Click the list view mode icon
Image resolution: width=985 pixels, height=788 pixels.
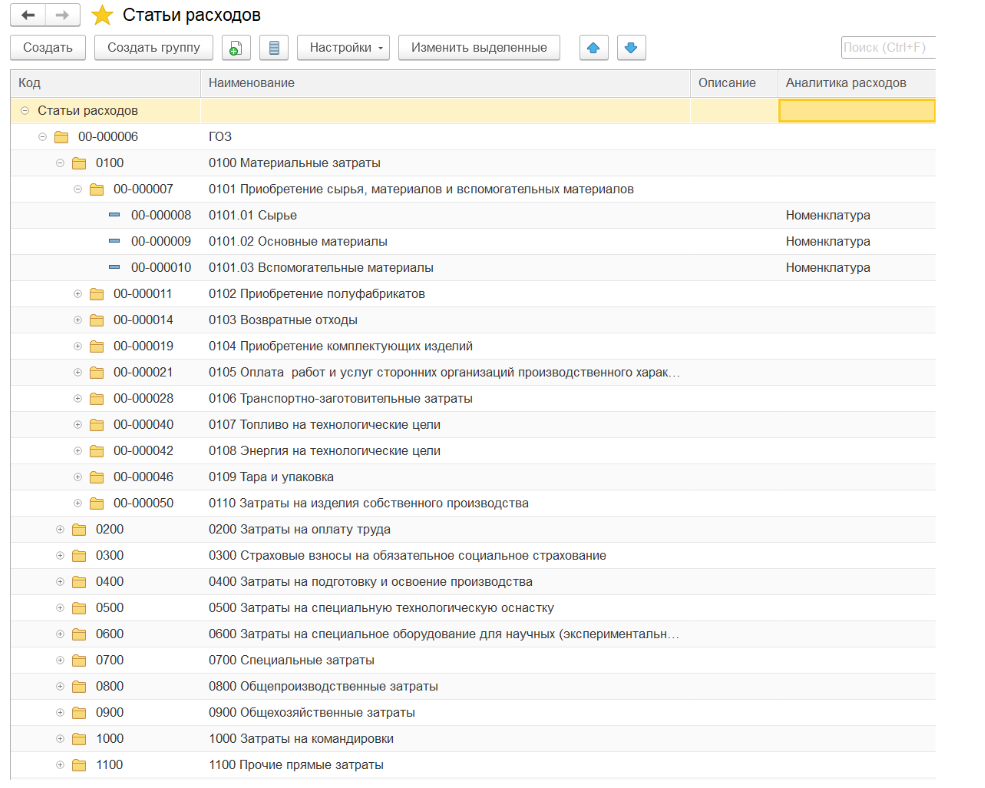click(x=274, y=48)
